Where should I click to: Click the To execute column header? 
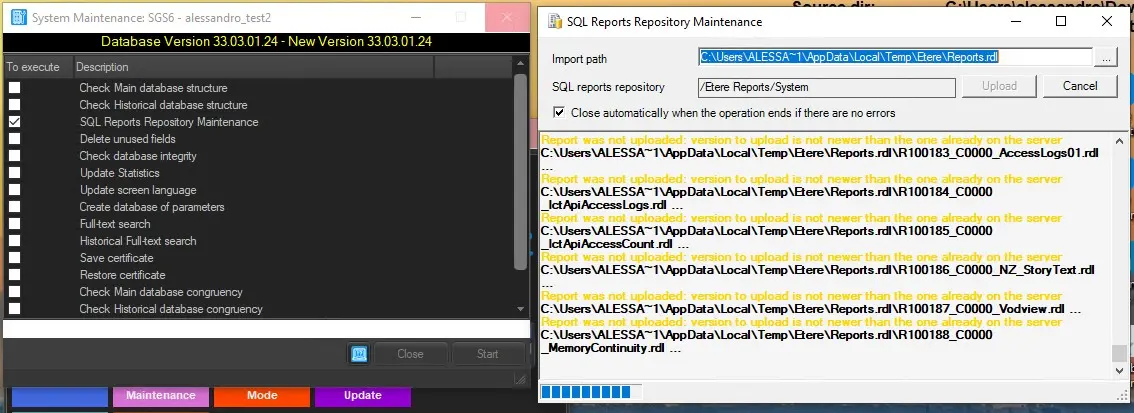pyautogui.click(x=36, y=67)
